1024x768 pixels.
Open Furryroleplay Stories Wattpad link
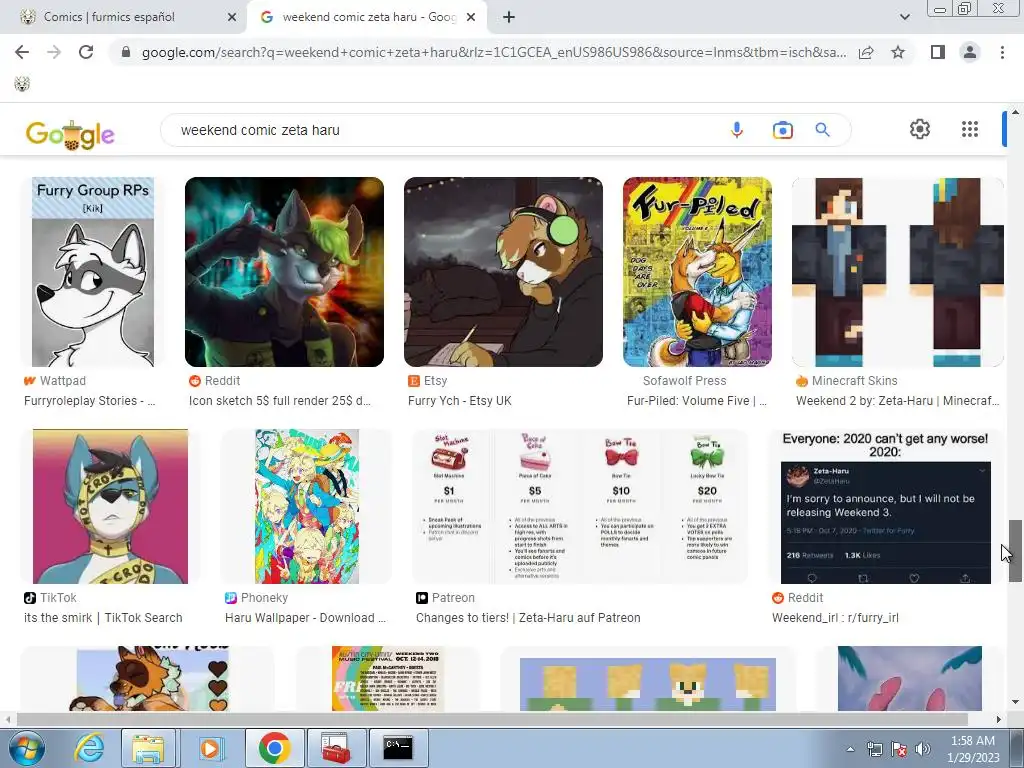[x=89, y=401]
